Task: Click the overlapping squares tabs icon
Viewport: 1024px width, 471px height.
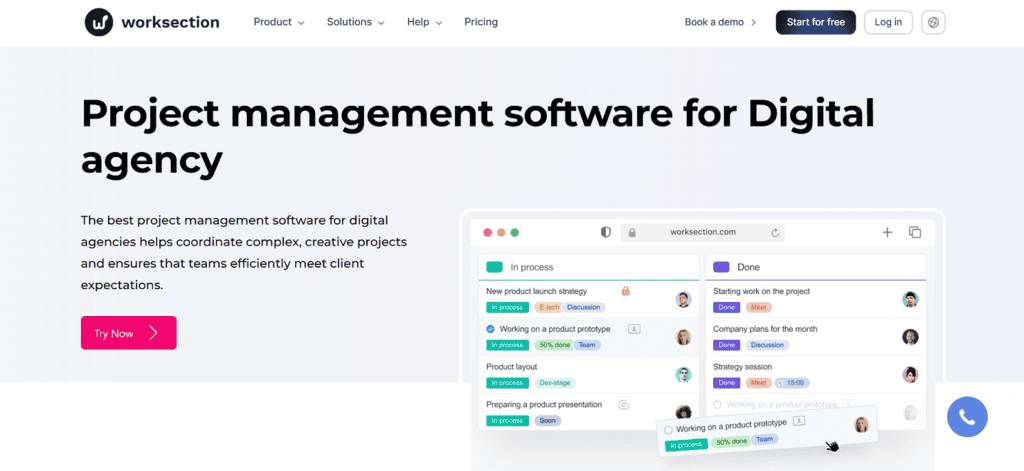Action: [x=915, y=232]
